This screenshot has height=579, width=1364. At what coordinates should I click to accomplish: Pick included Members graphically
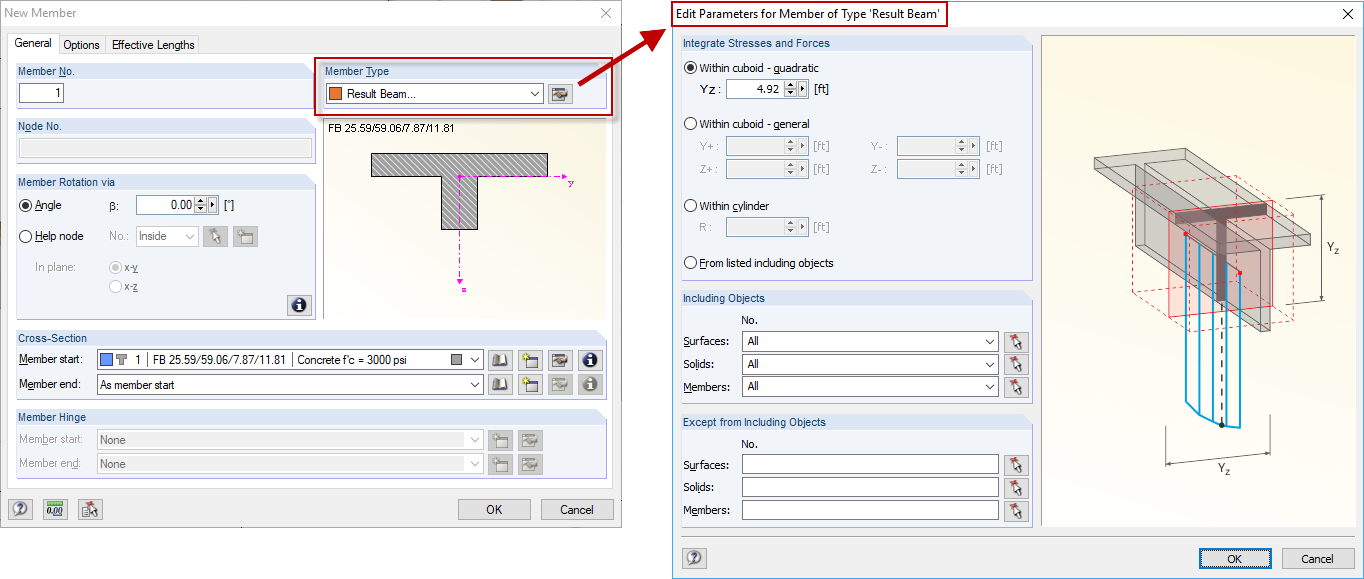1017,387
